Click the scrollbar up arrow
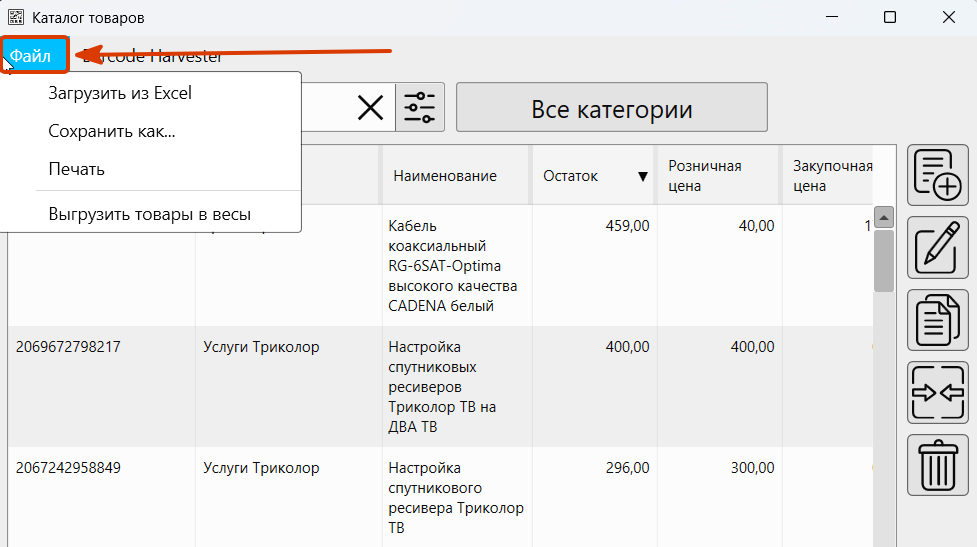Screen dimensions: 977x547 pos(884,217)
